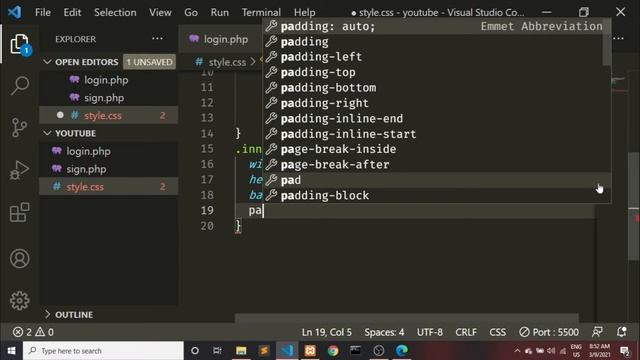This screenshot has width=640, height=360.
Task: Open Microsoft Edge on taskbar
Action: 402,351
